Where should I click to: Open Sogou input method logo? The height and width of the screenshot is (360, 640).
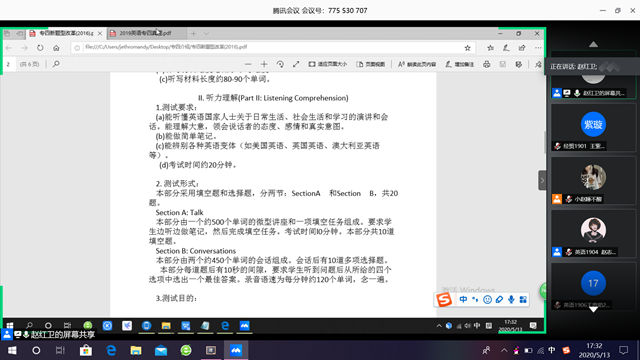pos(444,300)
